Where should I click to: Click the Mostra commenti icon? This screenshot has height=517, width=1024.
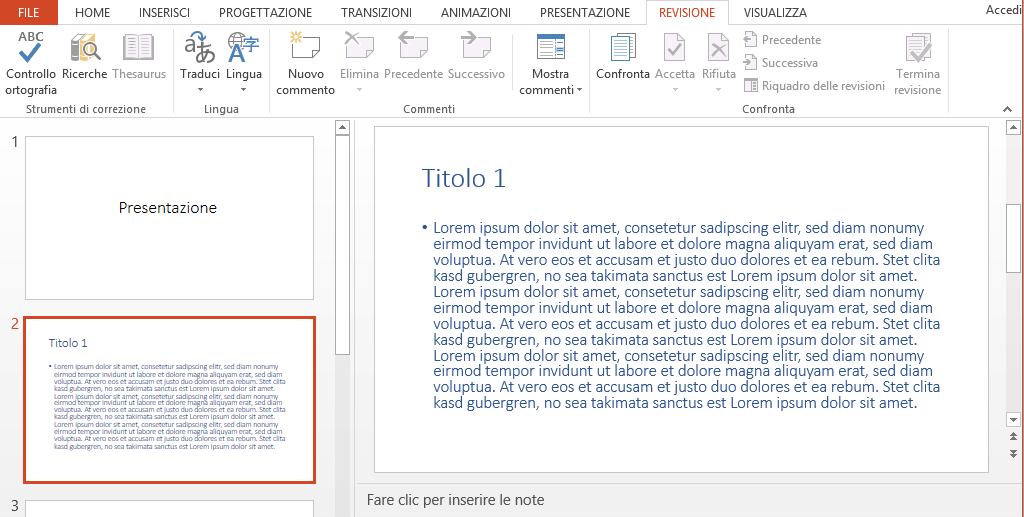tap(550, 48)
